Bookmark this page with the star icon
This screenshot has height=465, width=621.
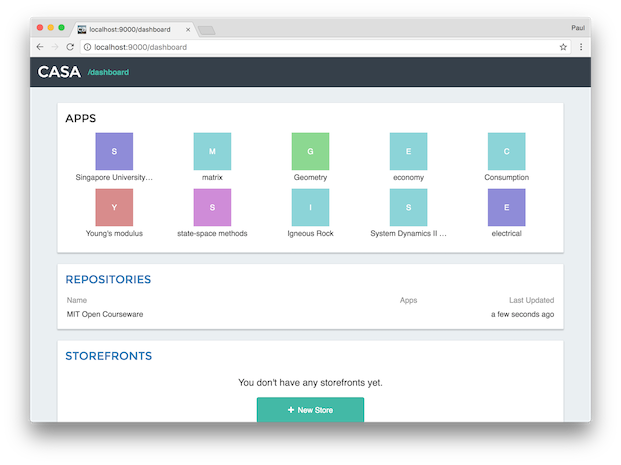click(x=563, y=47)
